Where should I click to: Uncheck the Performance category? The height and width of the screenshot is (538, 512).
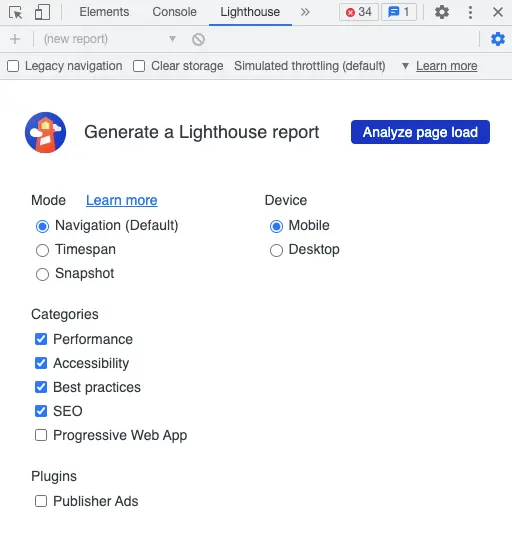[x=41, y=339]
